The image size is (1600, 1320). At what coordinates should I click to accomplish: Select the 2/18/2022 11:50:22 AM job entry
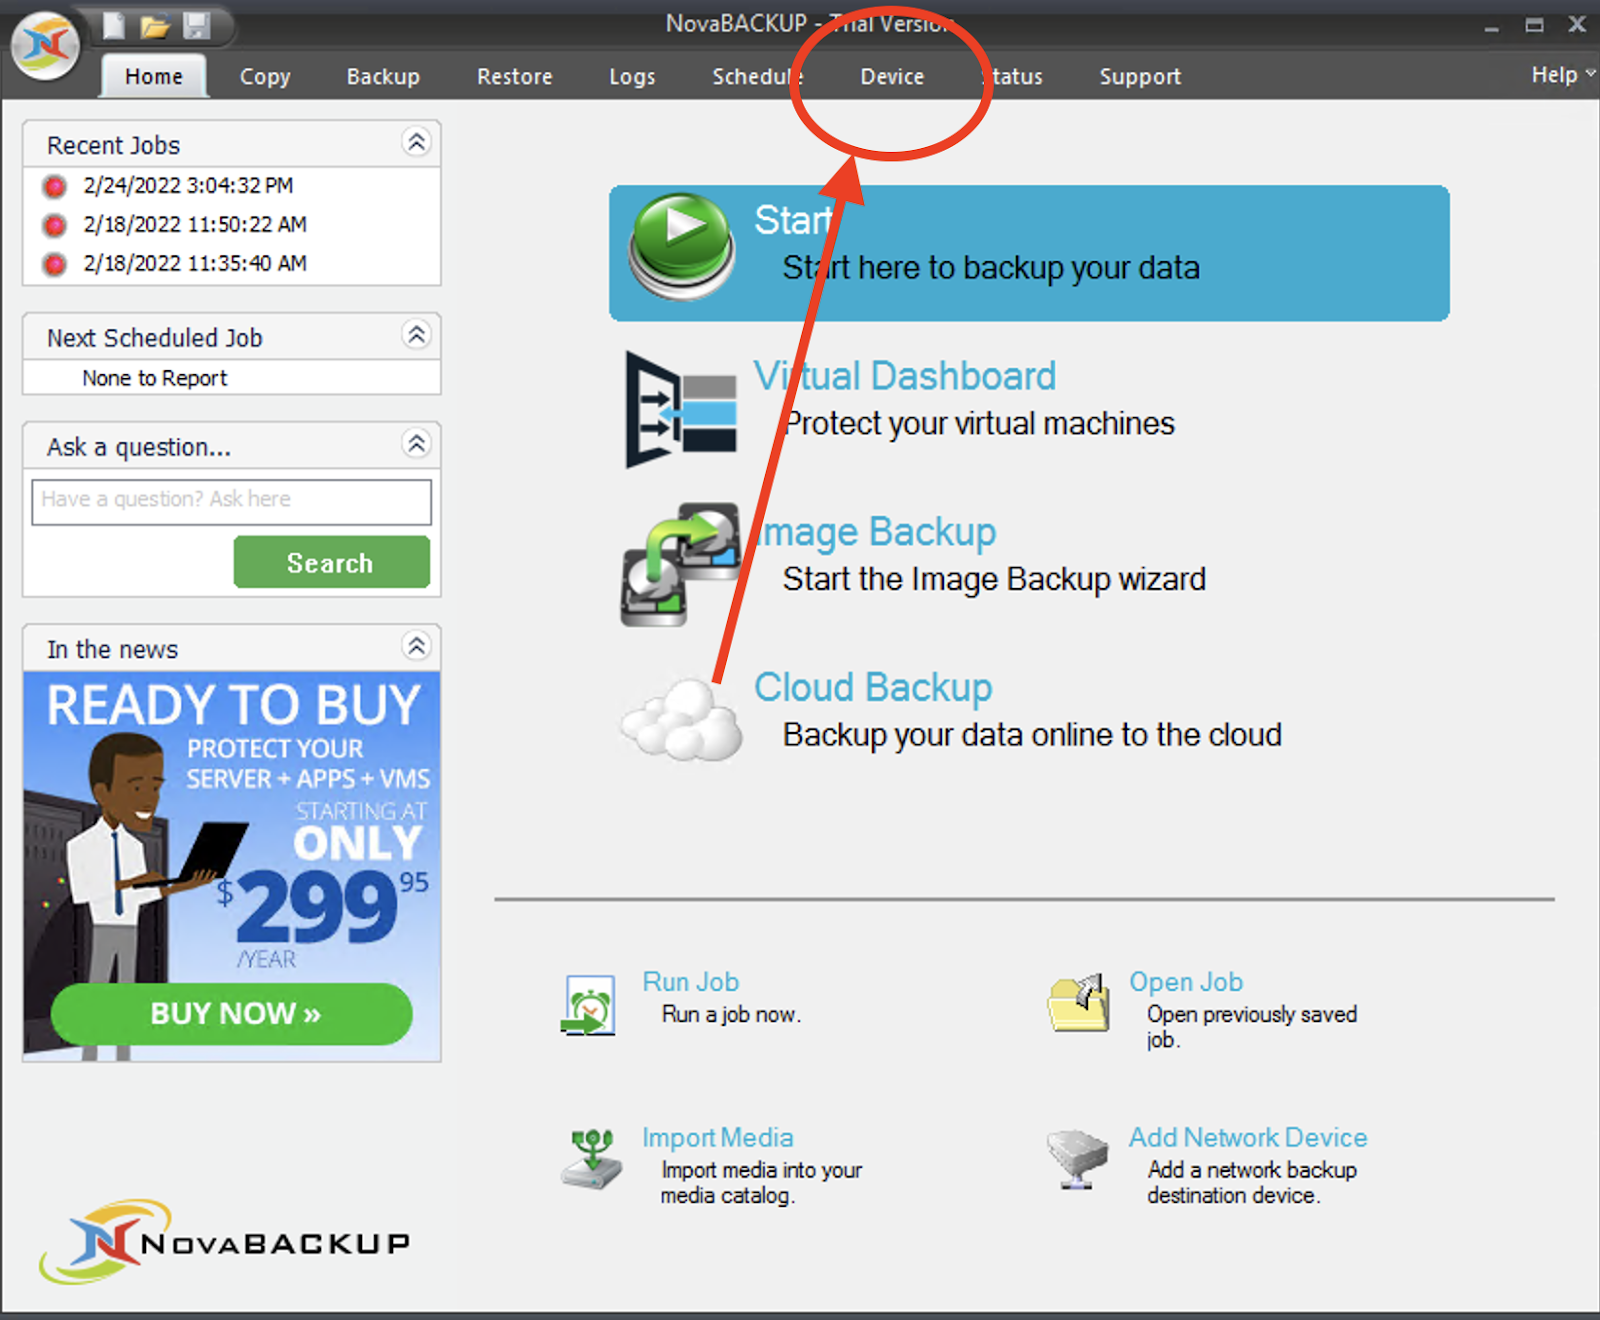click(x=195, y=225)
